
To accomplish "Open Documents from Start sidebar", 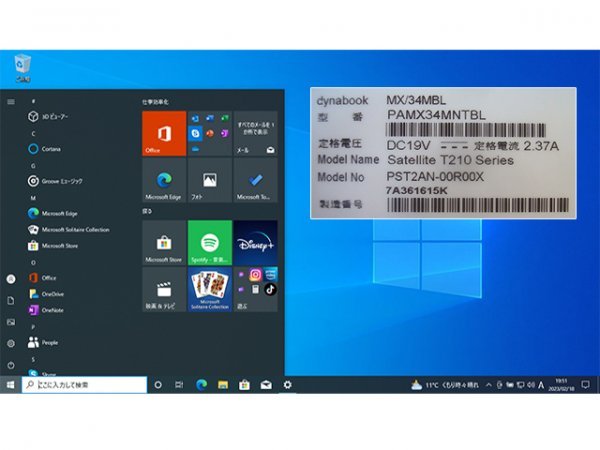I will (11, 300).
